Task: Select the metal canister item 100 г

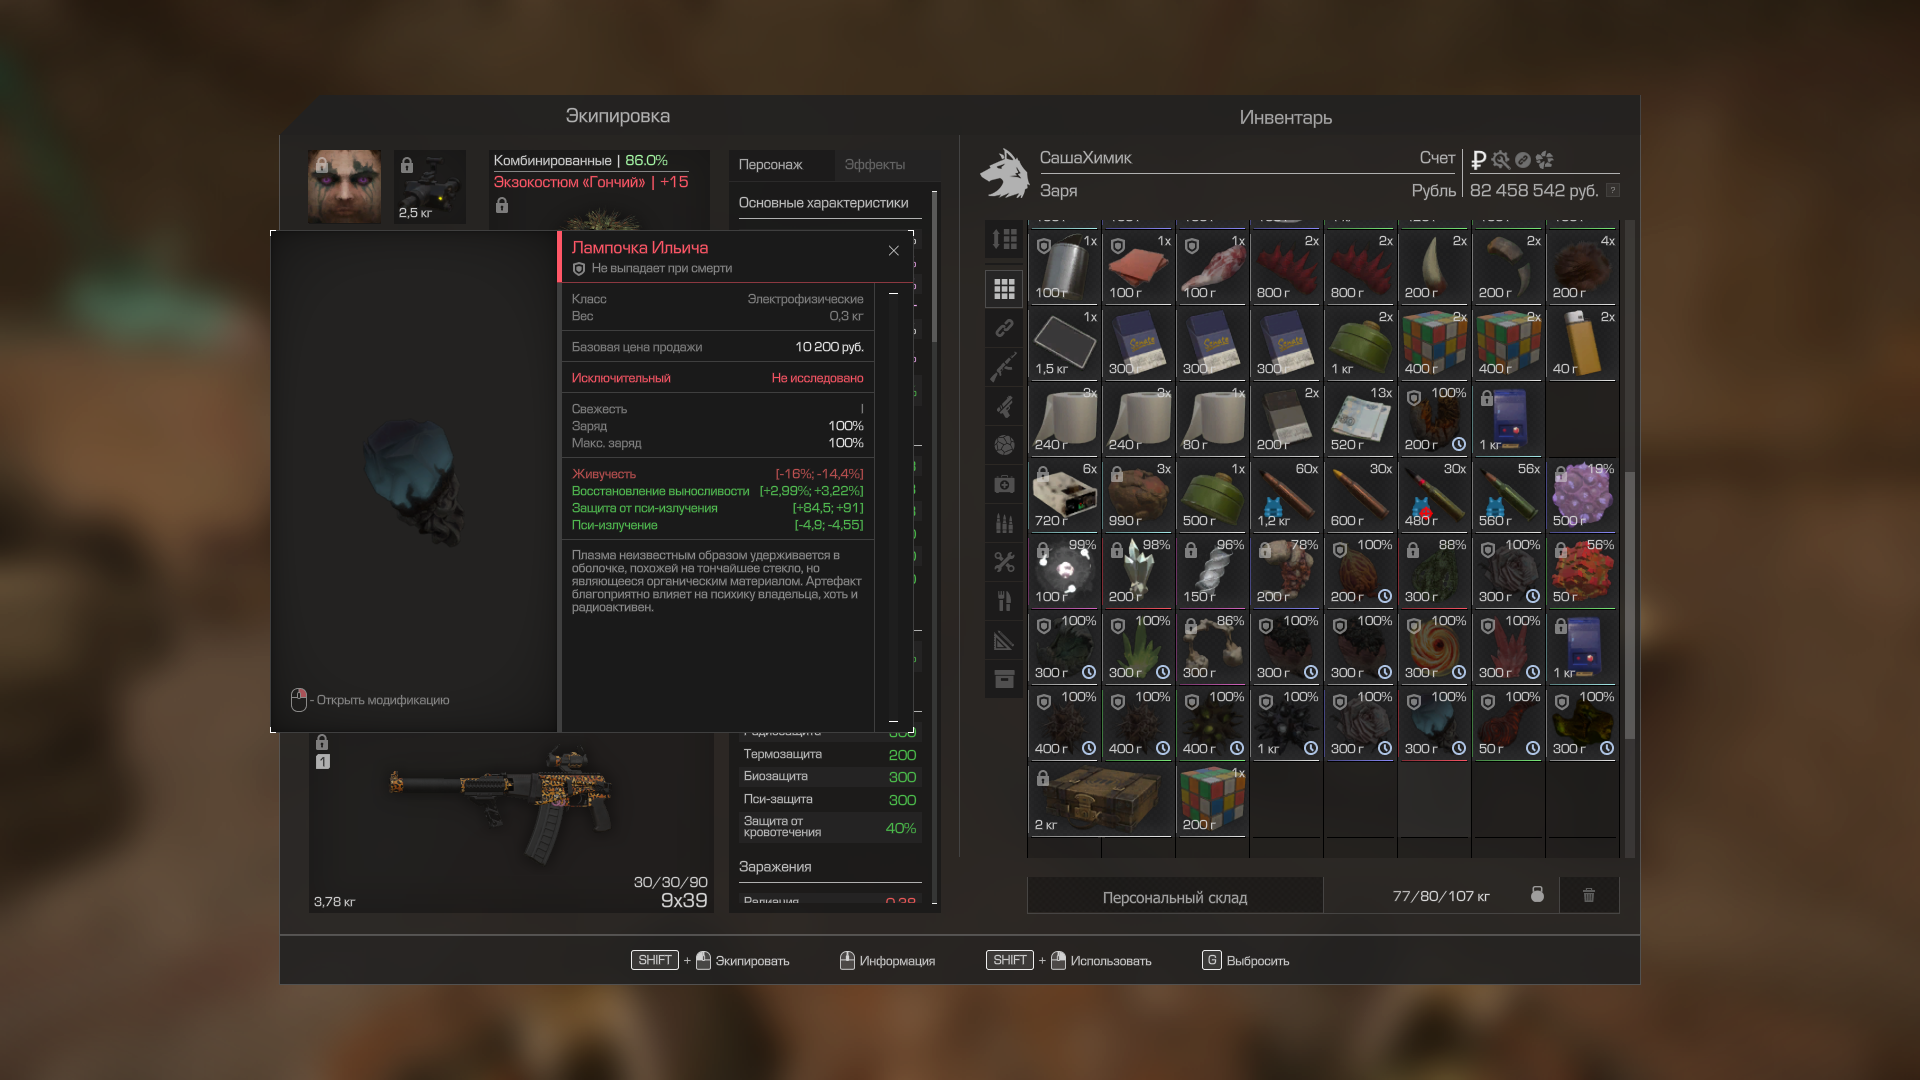Action: 1065,267
